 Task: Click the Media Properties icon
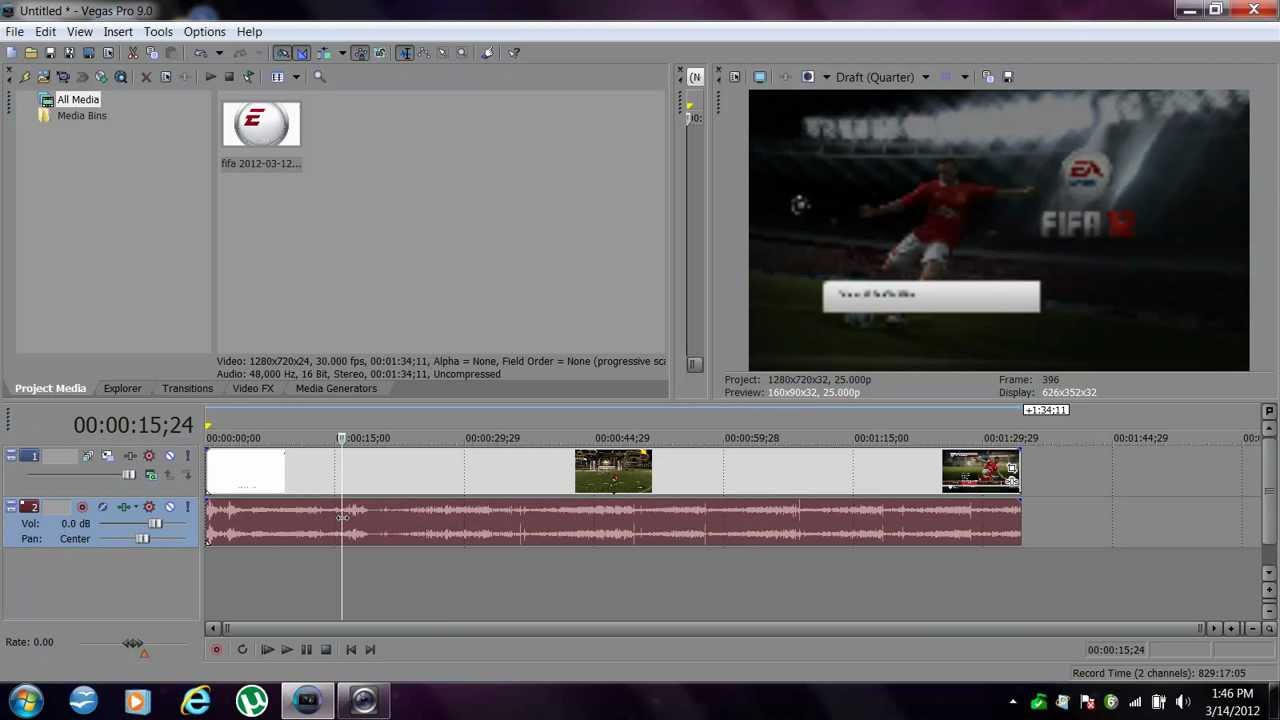[x=166, y=77]
